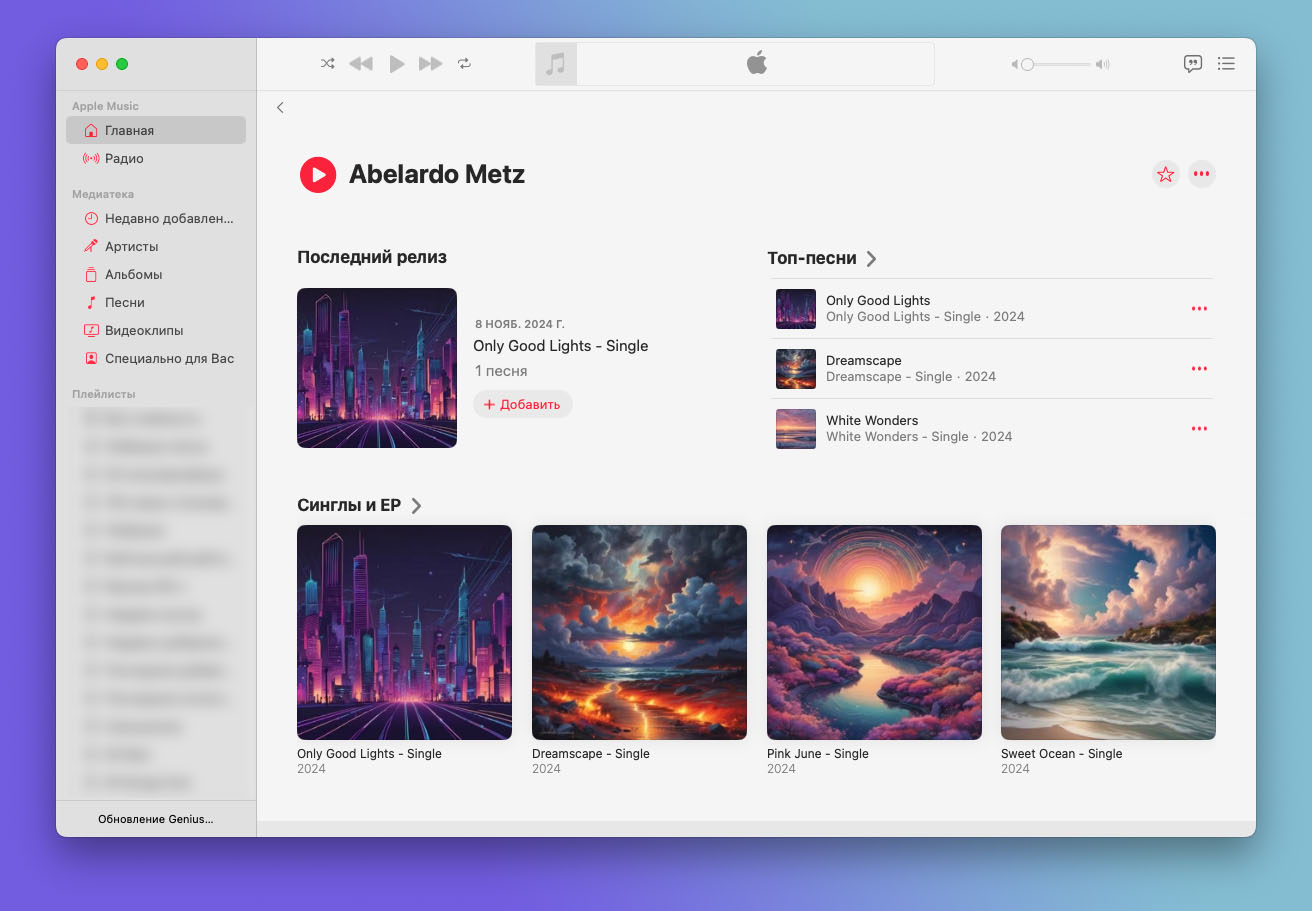
Task: Open Артисты in the sidebar
Action: (156, 246)
